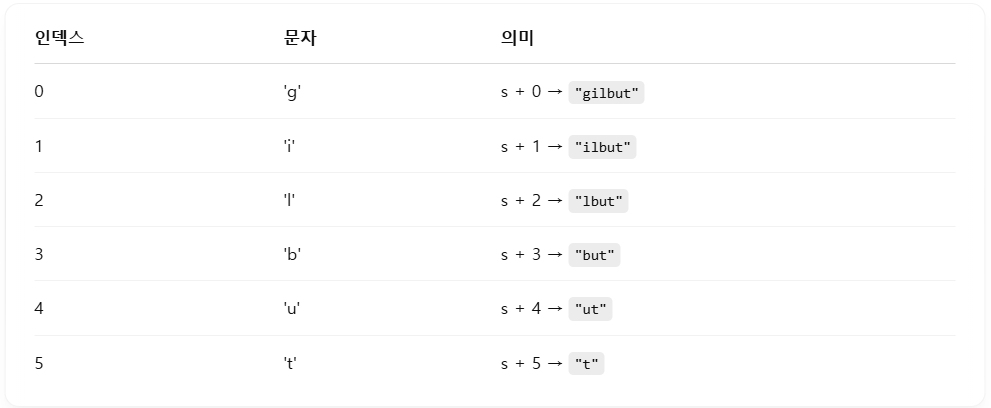Click the 'u' character cell
Screen dimensions: 991x408
coord(291,309)
